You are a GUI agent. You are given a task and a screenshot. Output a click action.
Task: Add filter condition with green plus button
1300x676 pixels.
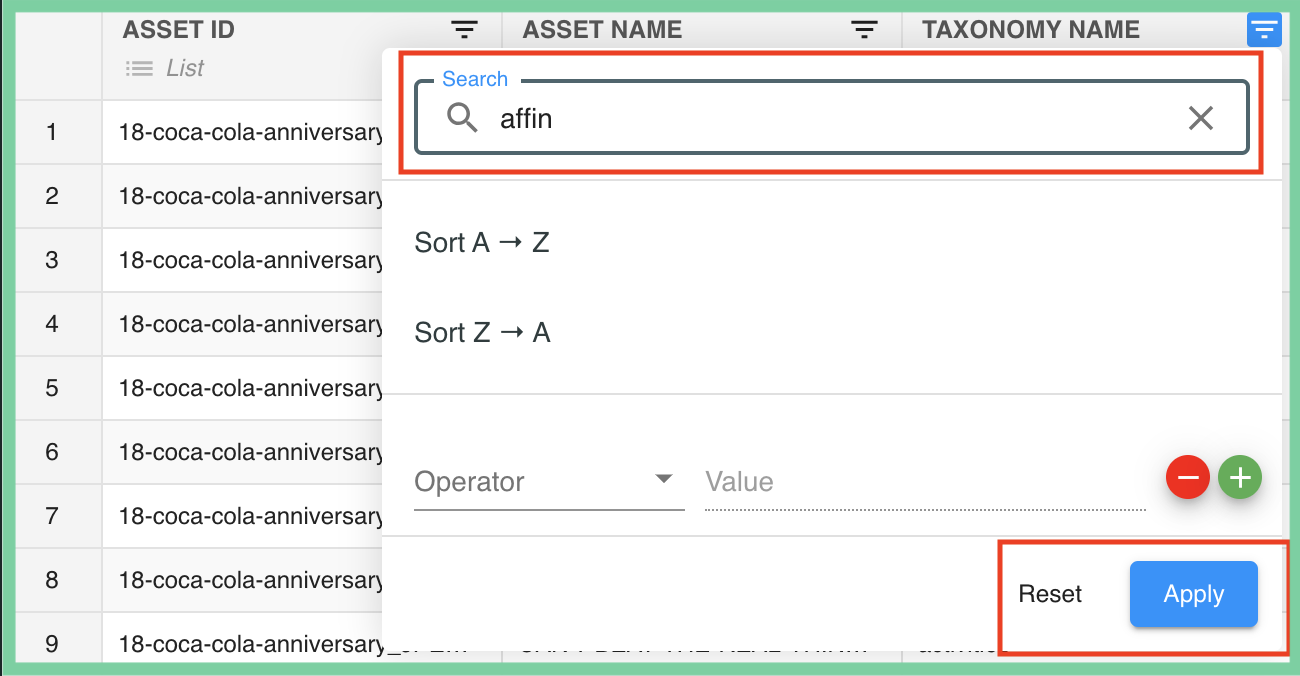point(1240,479)
